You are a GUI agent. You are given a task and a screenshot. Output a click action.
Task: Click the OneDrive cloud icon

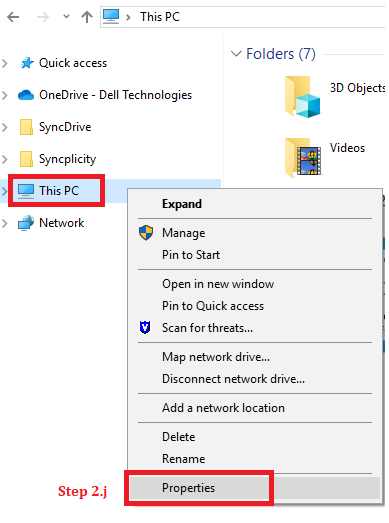coord(26,95)
